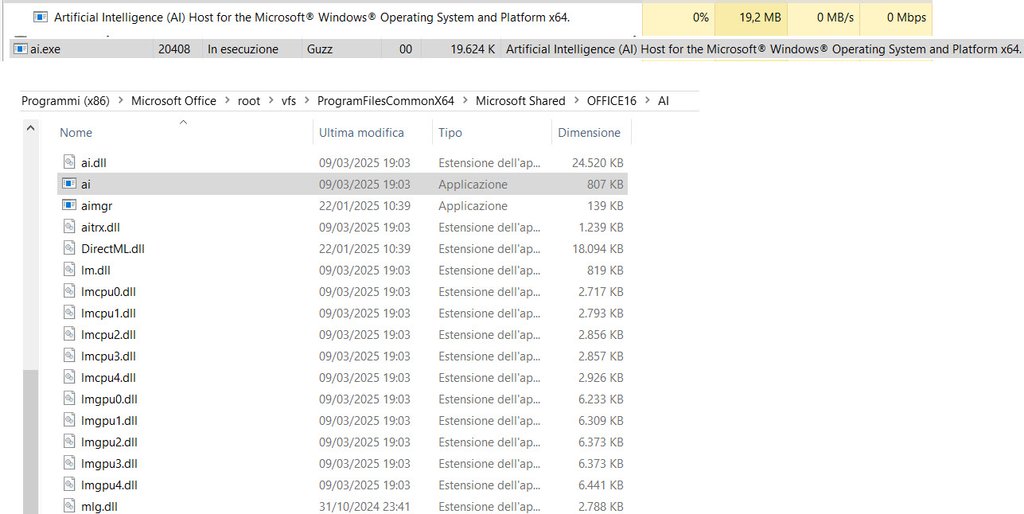The height and width of the screenshot is (514, 1024).
Task: Select file name lmgpu4.dll
Action: pos(109,485)
